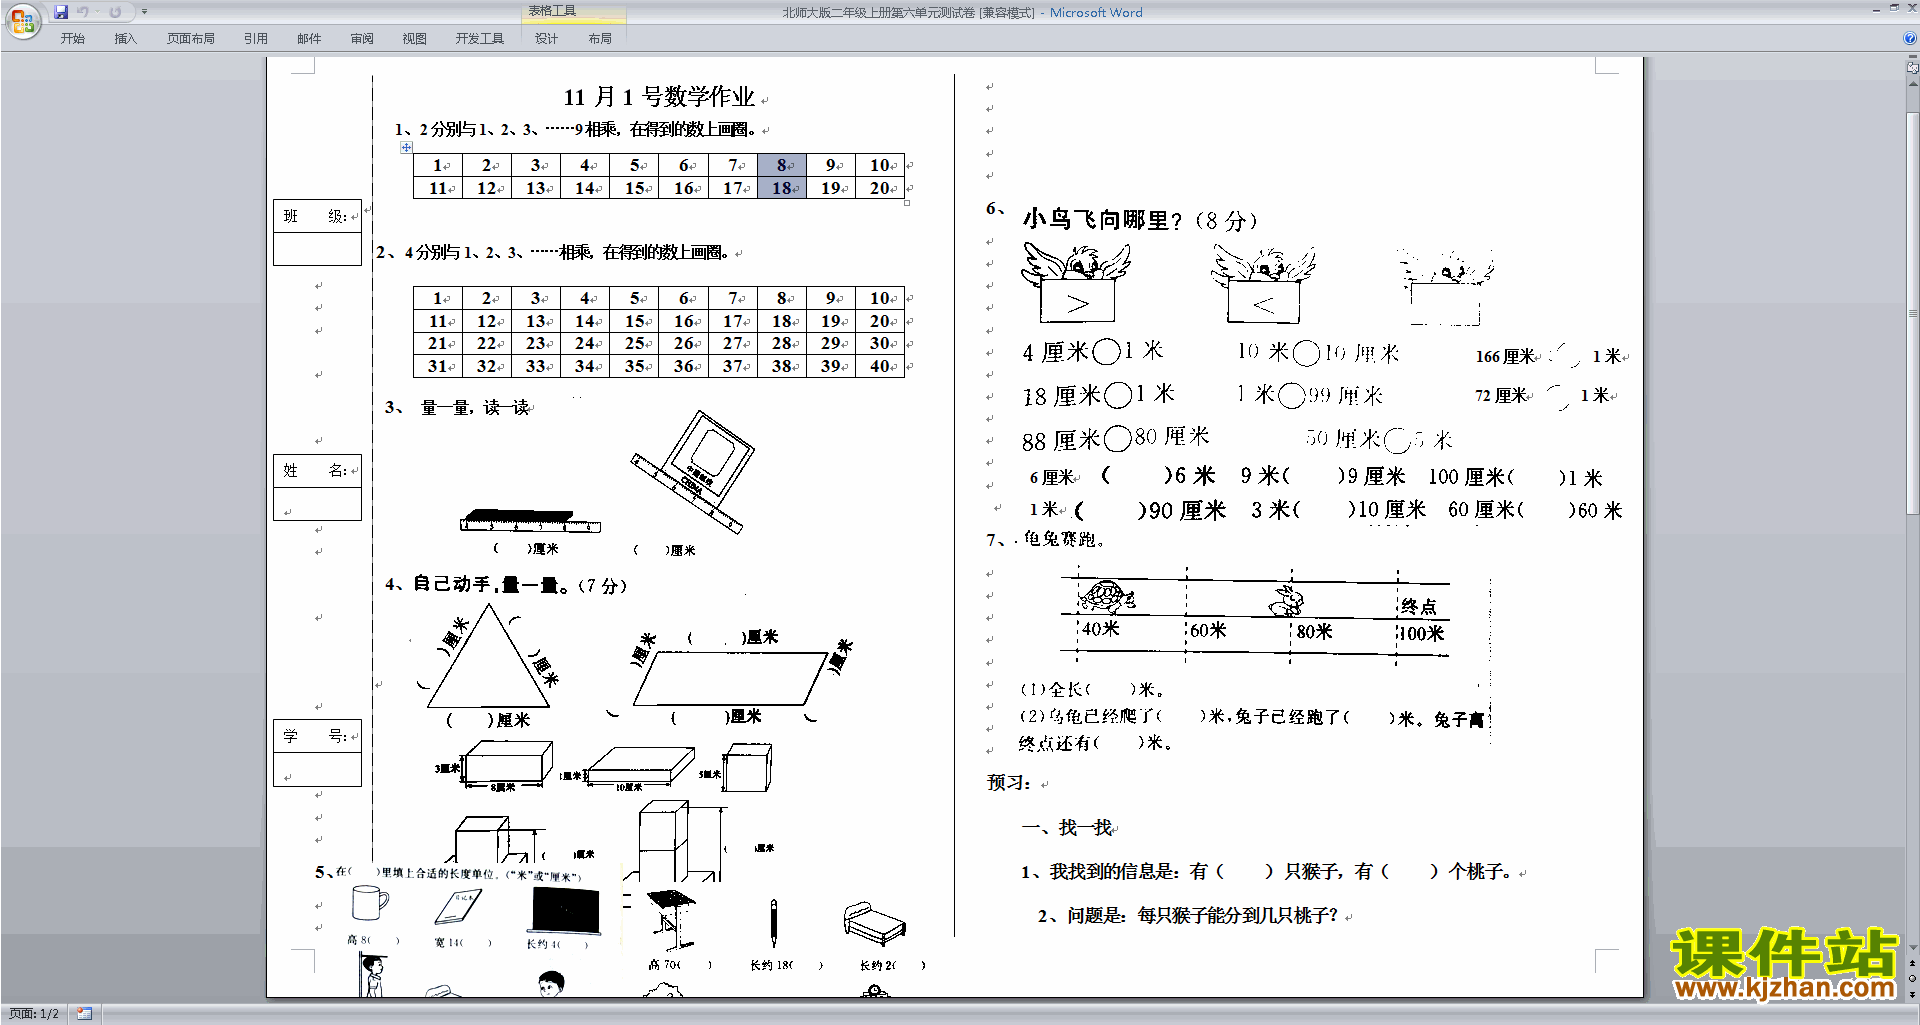Click the 预习 heading
The height and width of the screenshot is (1025, 1920).
1008,782
